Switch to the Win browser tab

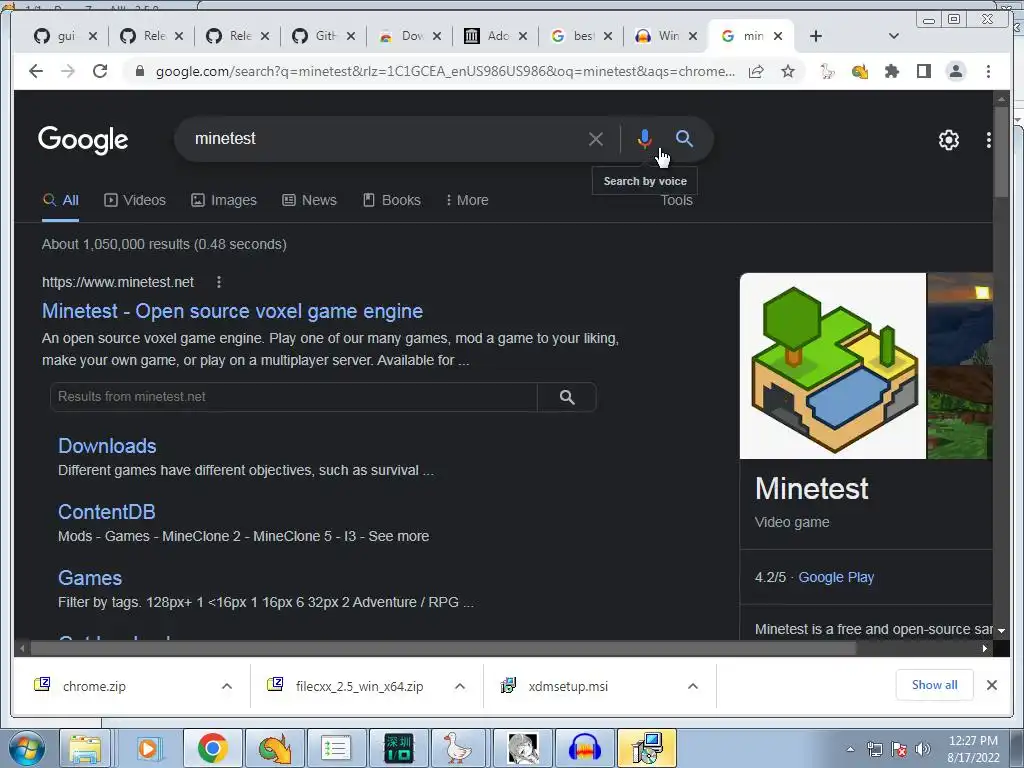[659, 36]
